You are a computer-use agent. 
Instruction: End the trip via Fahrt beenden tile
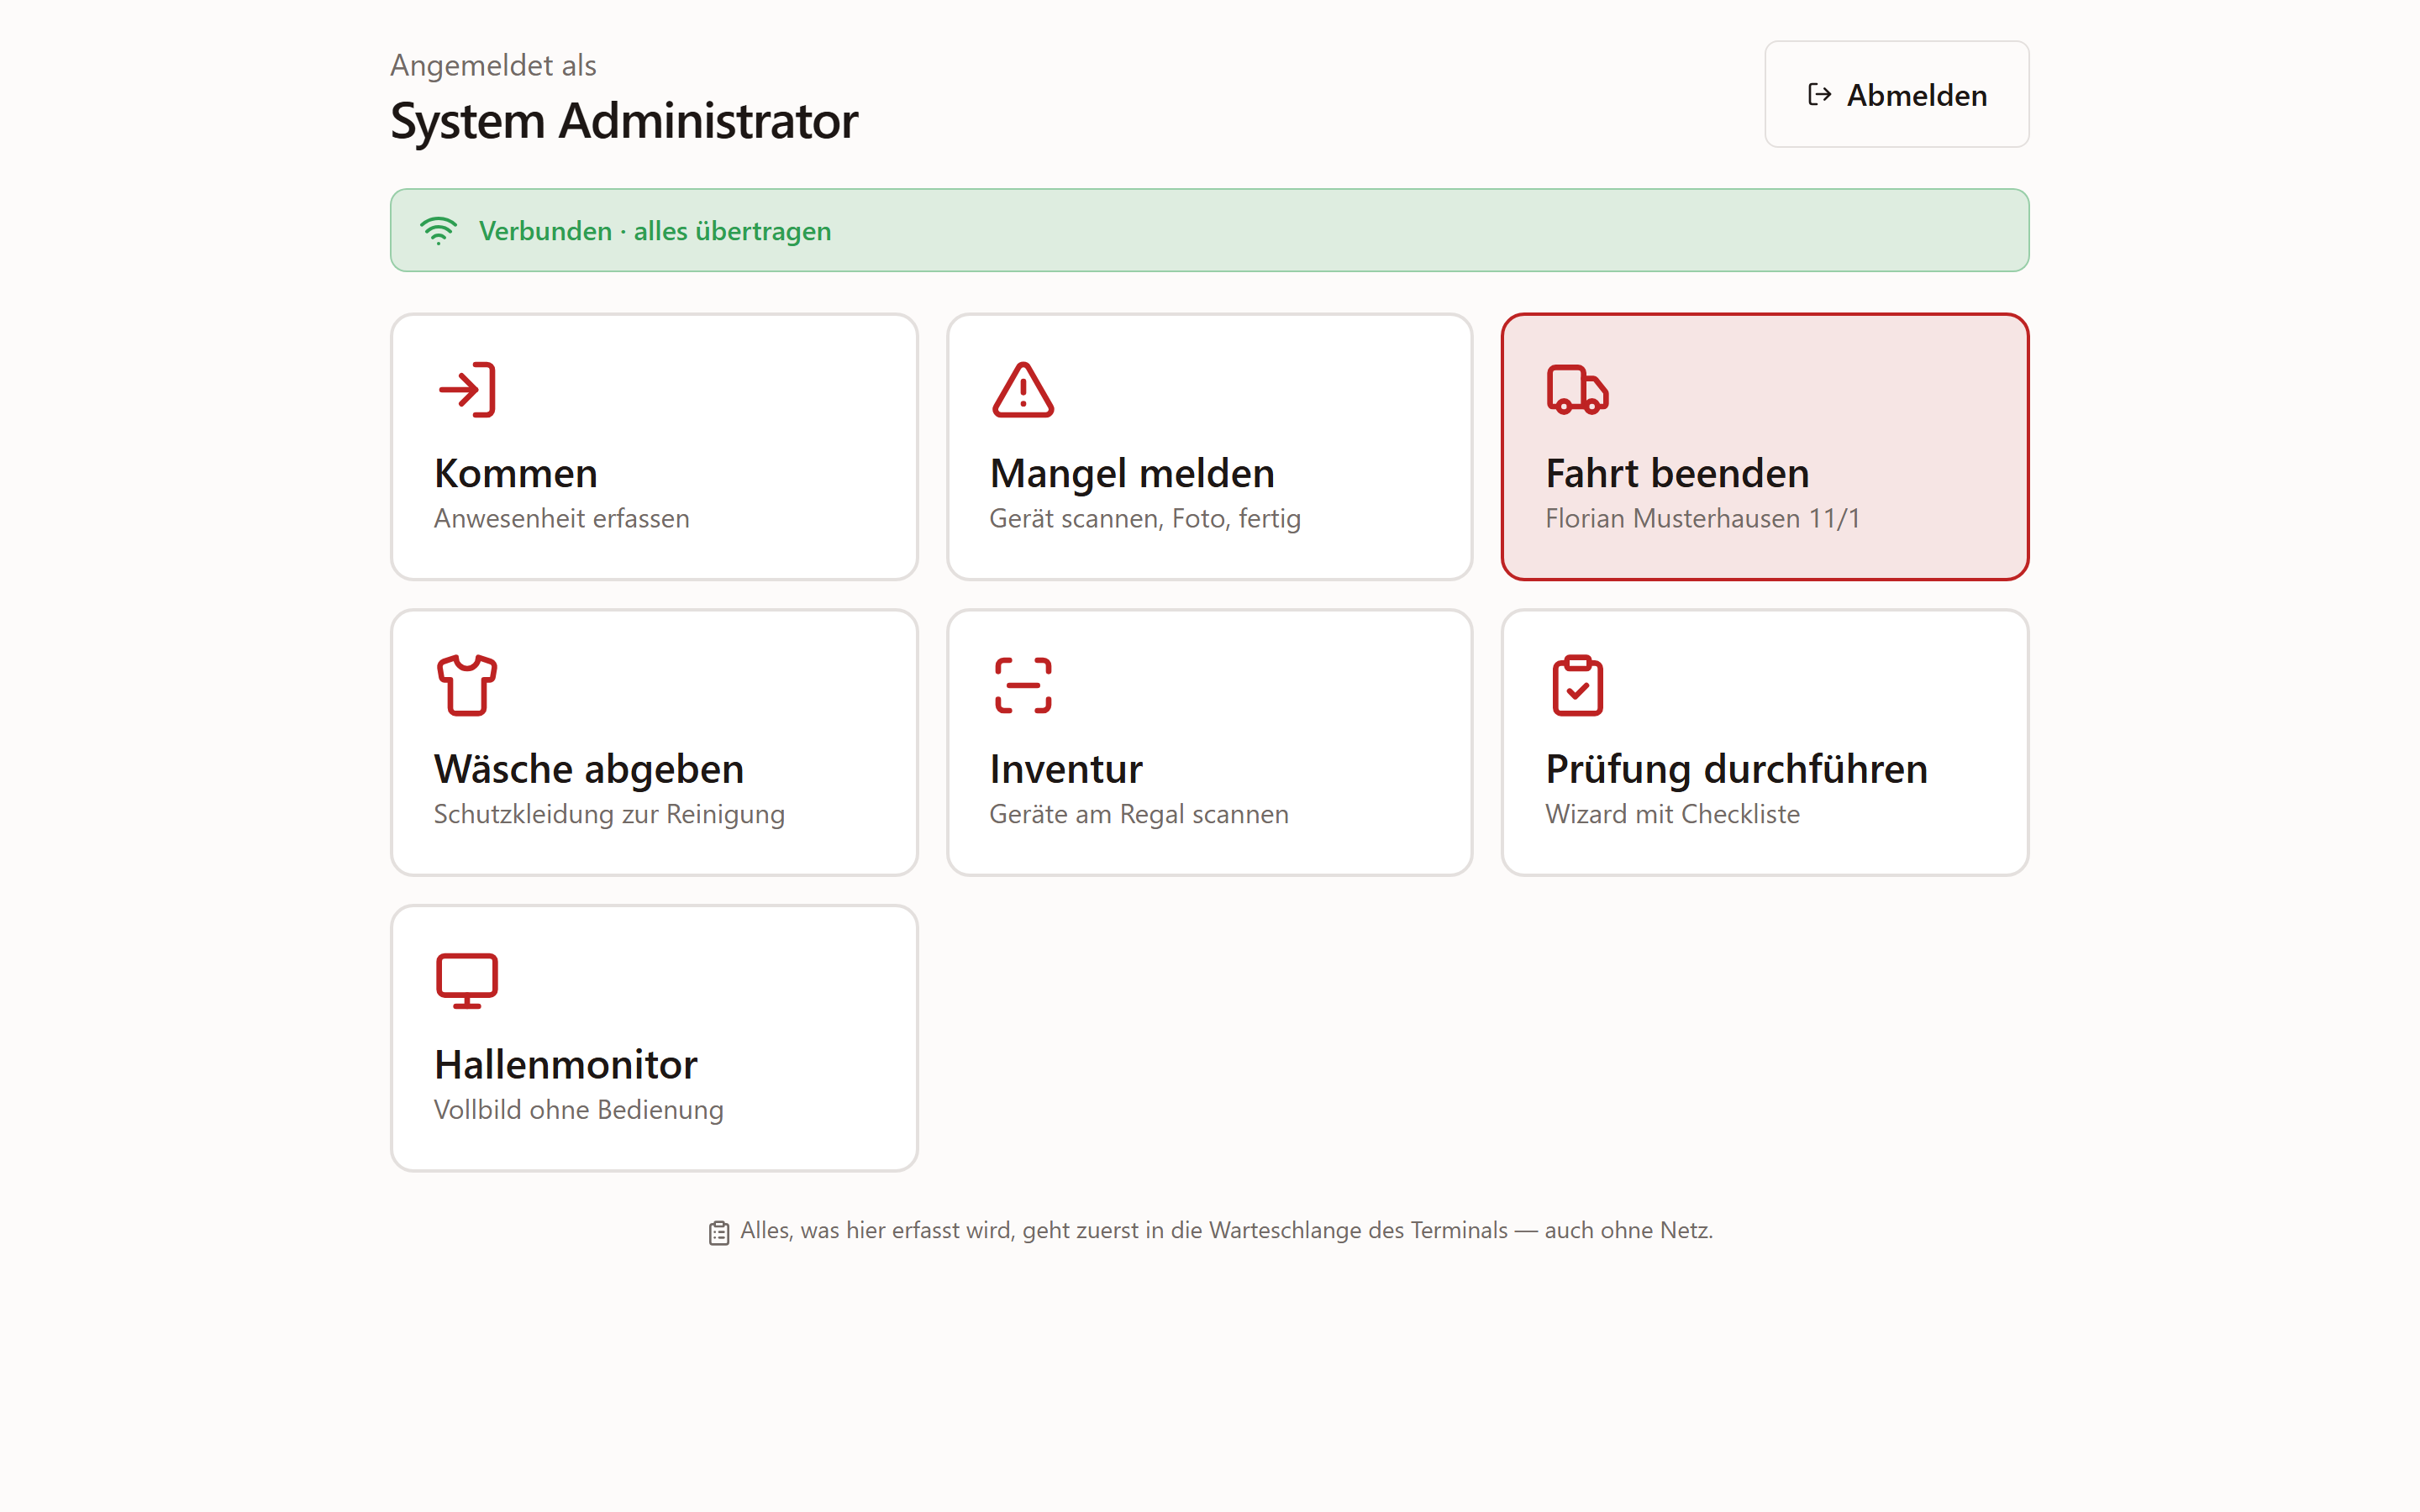[x=1764, y=447]
